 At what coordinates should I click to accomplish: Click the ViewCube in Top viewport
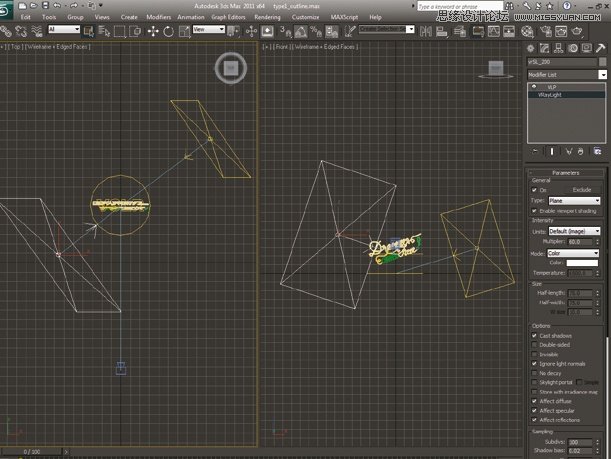231,68
